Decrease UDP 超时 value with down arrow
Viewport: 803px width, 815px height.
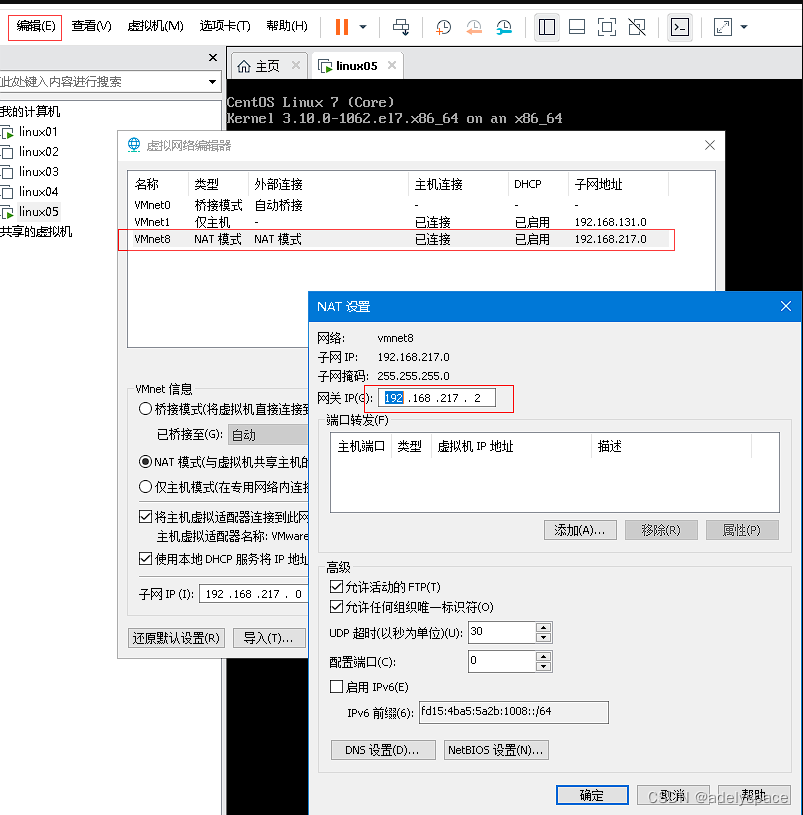[543, 638]
